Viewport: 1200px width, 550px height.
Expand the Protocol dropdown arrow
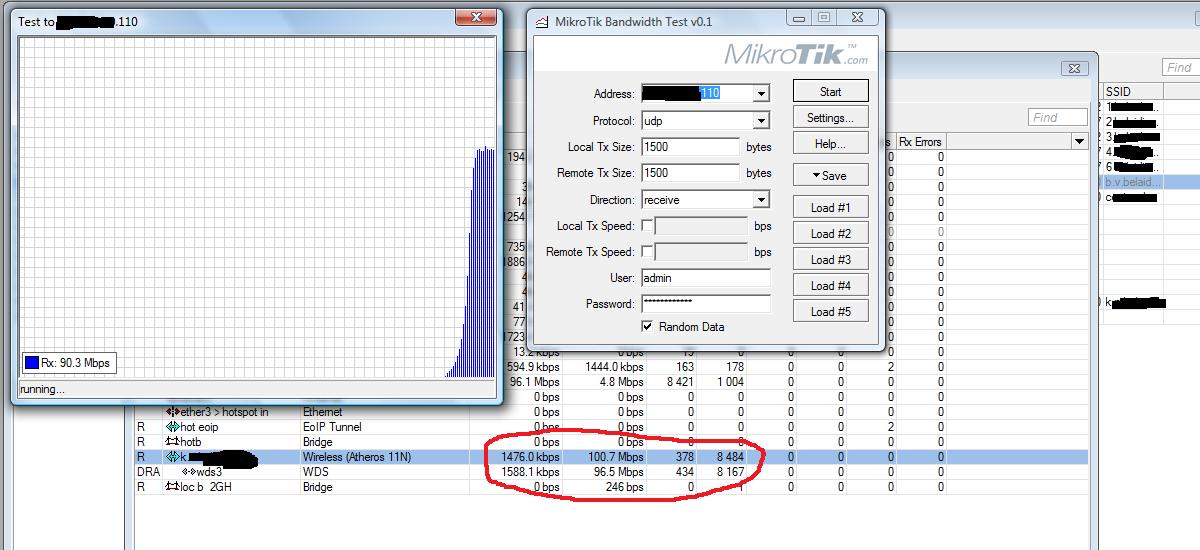pyautogui.click(x=762, y=120)
